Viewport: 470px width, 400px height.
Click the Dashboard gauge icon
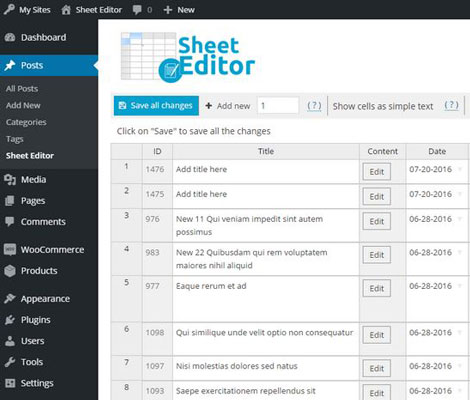pos(10,37)
